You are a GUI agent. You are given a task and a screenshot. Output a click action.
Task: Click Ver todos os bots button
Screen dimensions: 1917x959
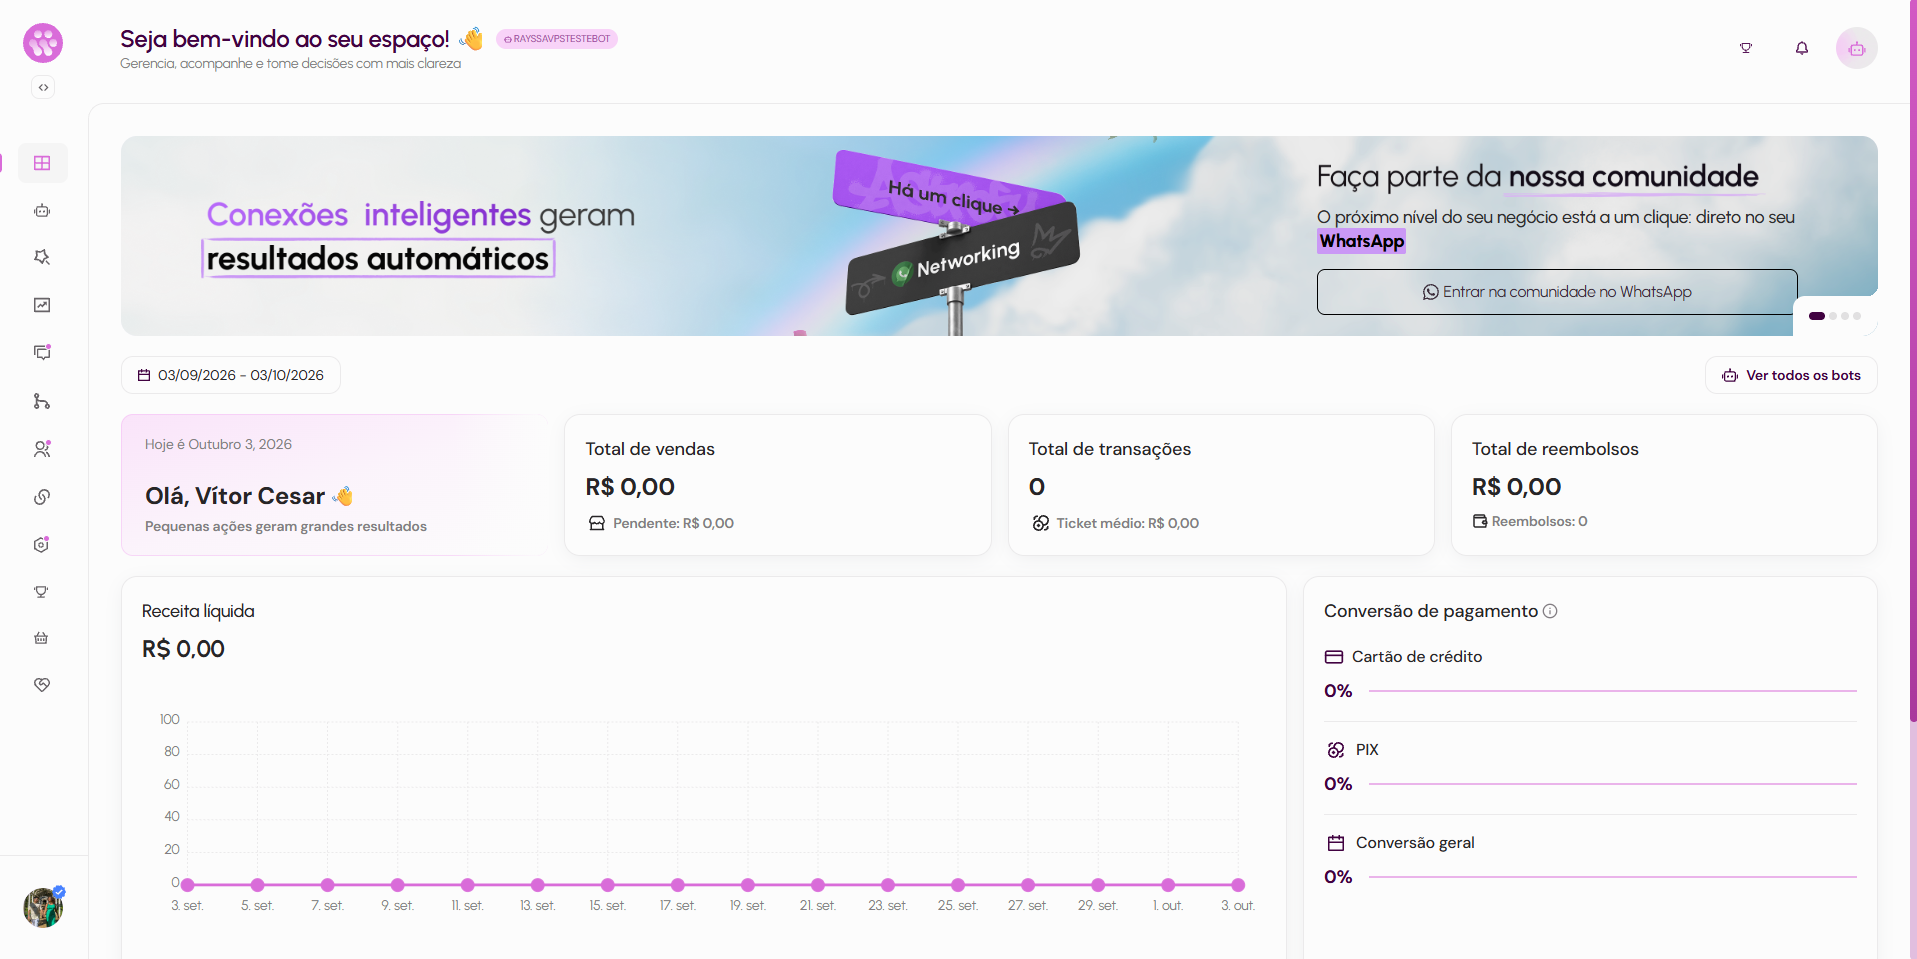(x=1791, y=375)
